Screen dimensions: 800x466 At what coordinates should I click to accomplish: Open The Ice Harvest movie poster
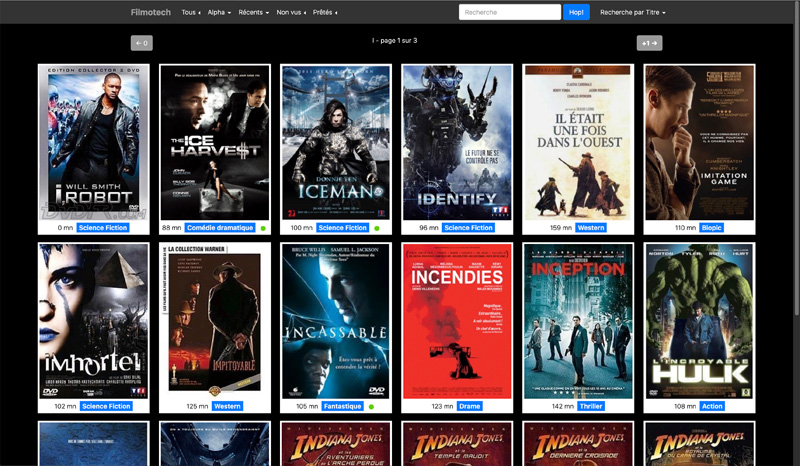click(215, 142)
